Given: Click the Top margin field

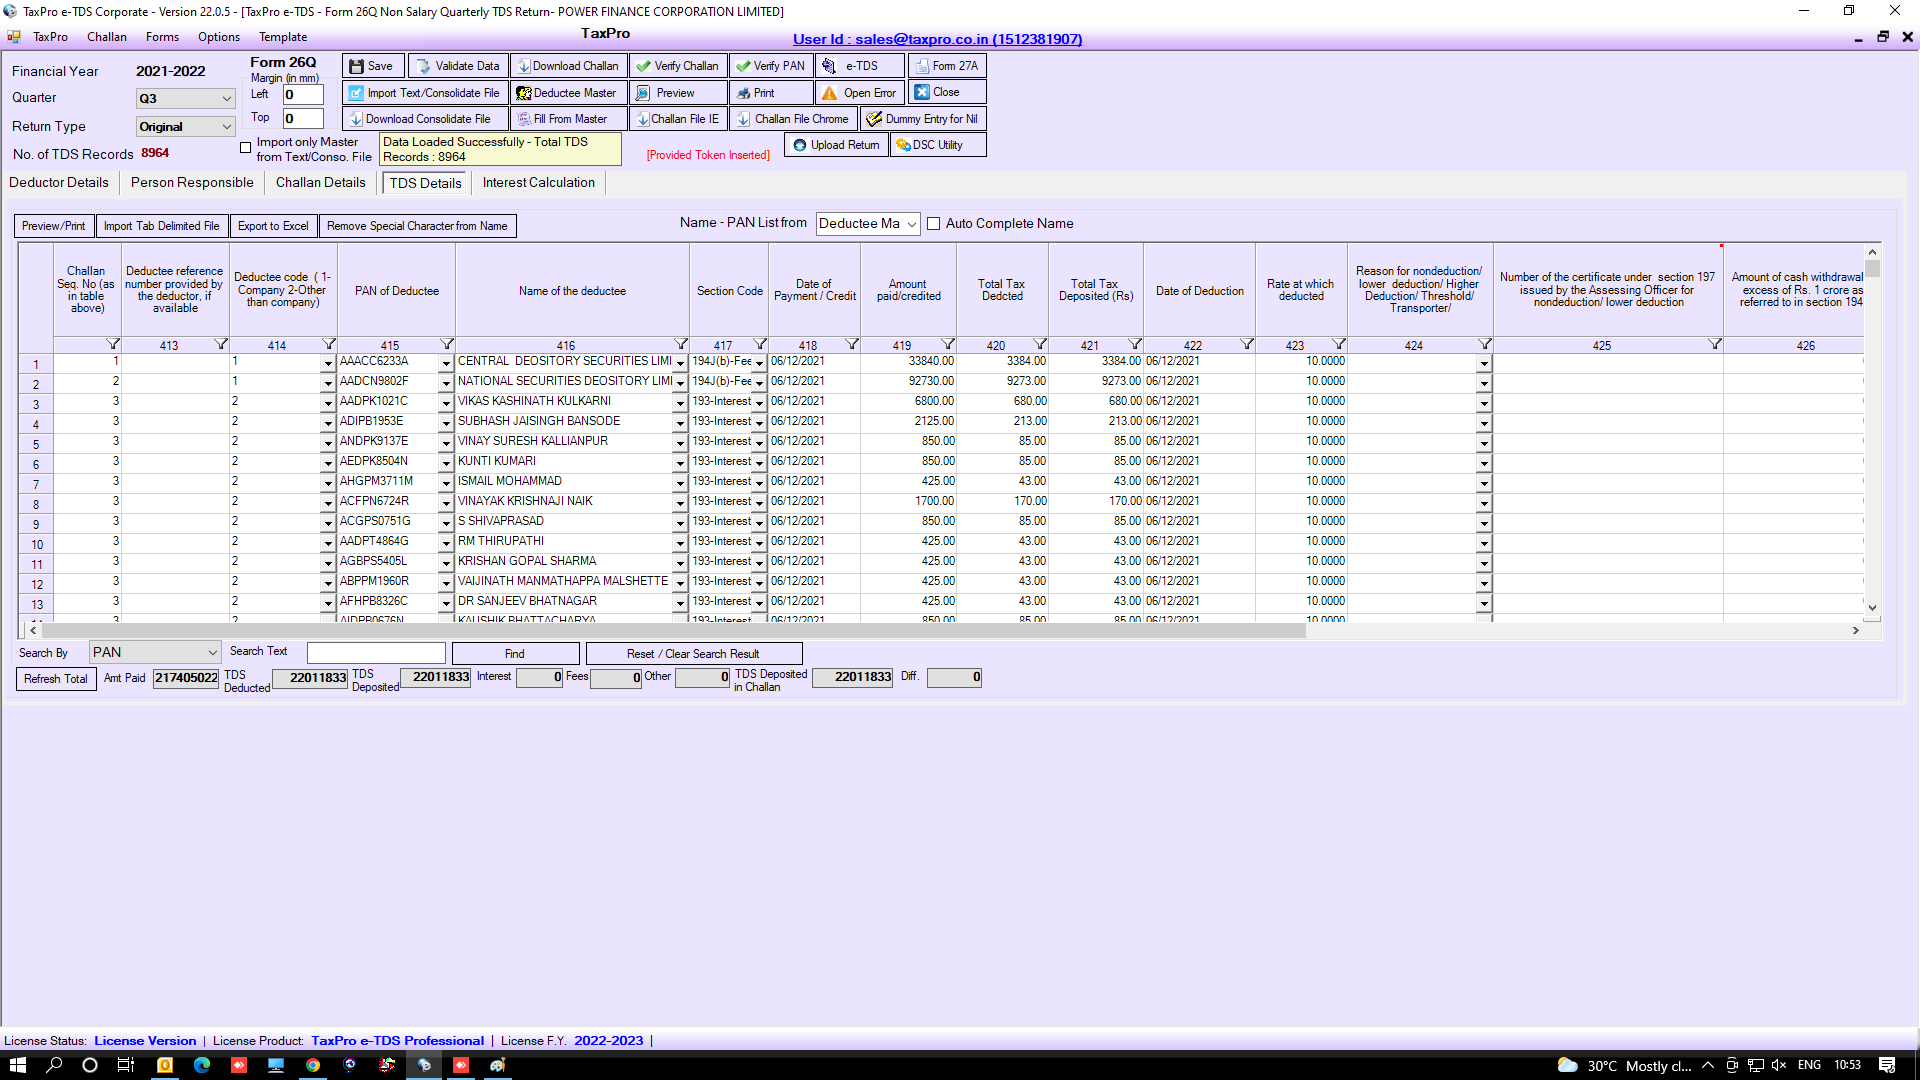Looking at the screenshot, I should [303, 119].
